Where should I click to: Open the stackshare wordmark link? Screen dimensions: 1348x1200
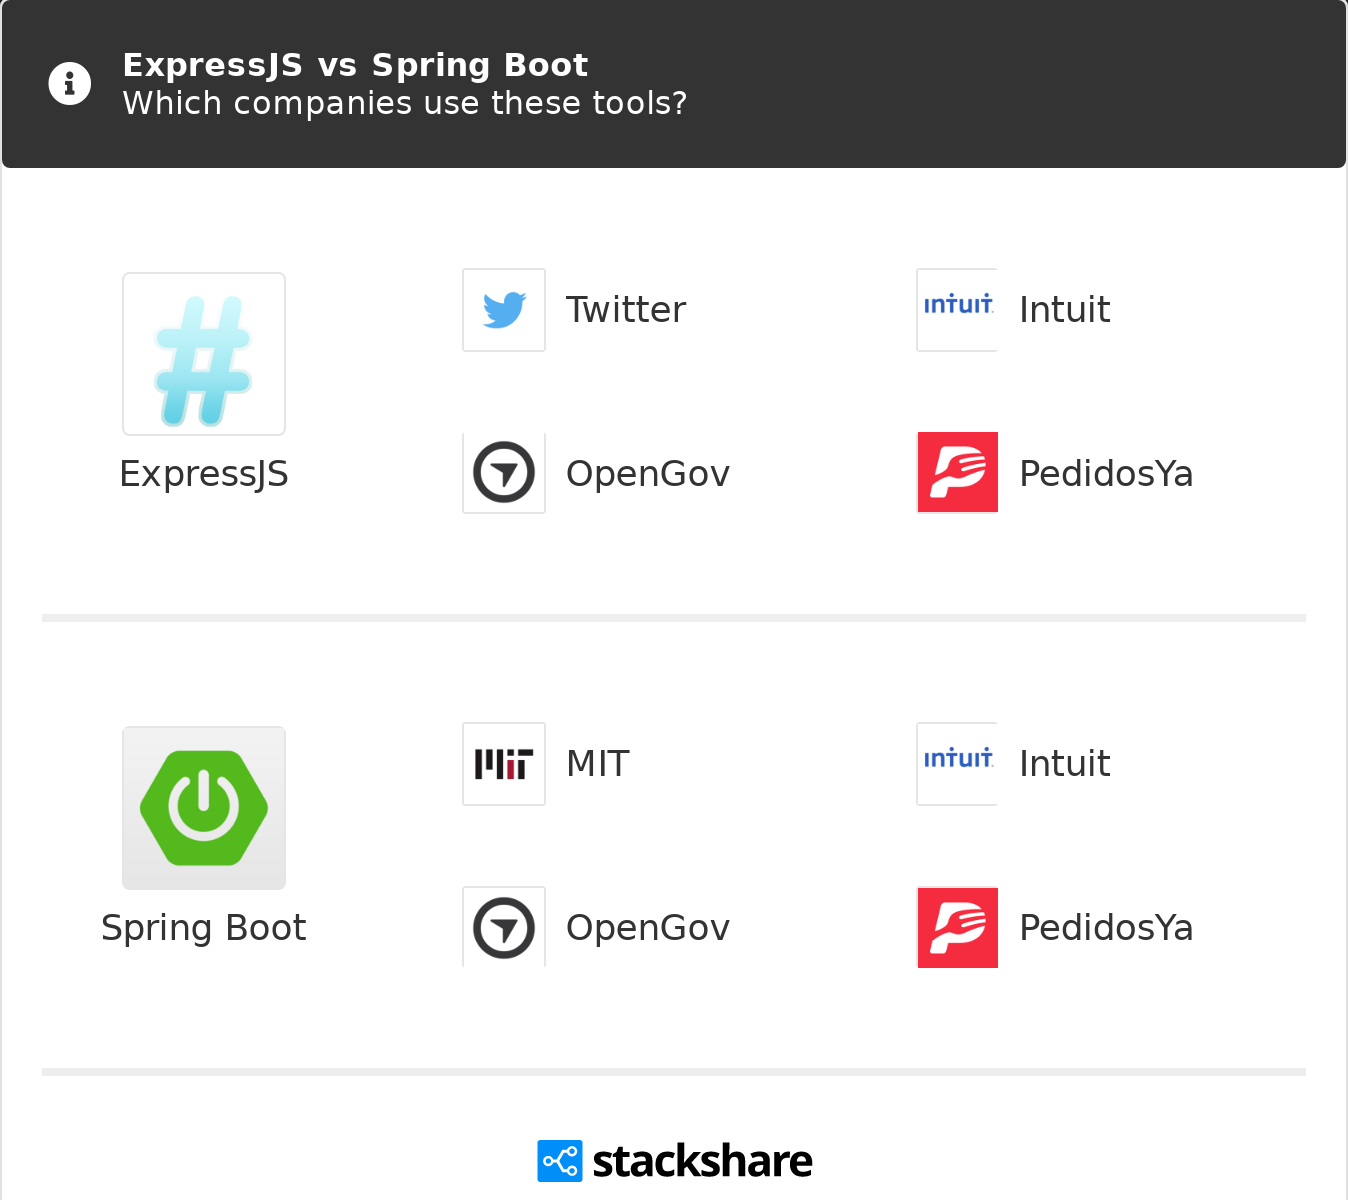pyautogui.click(x=702, y=1161)
